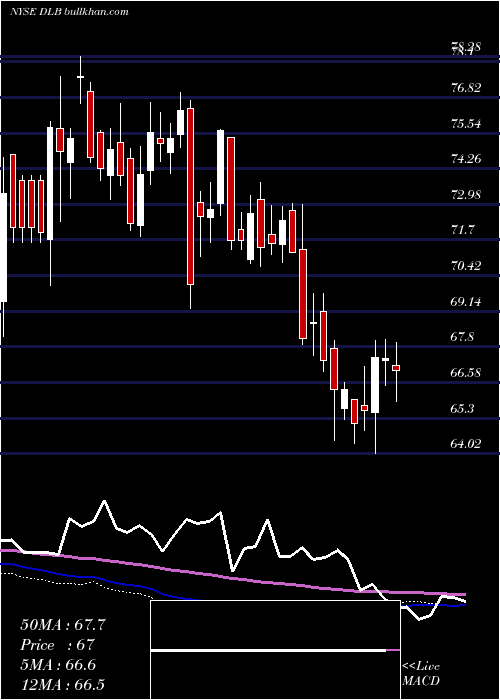Click the MACD histogram box

click(x=275, y=650)
